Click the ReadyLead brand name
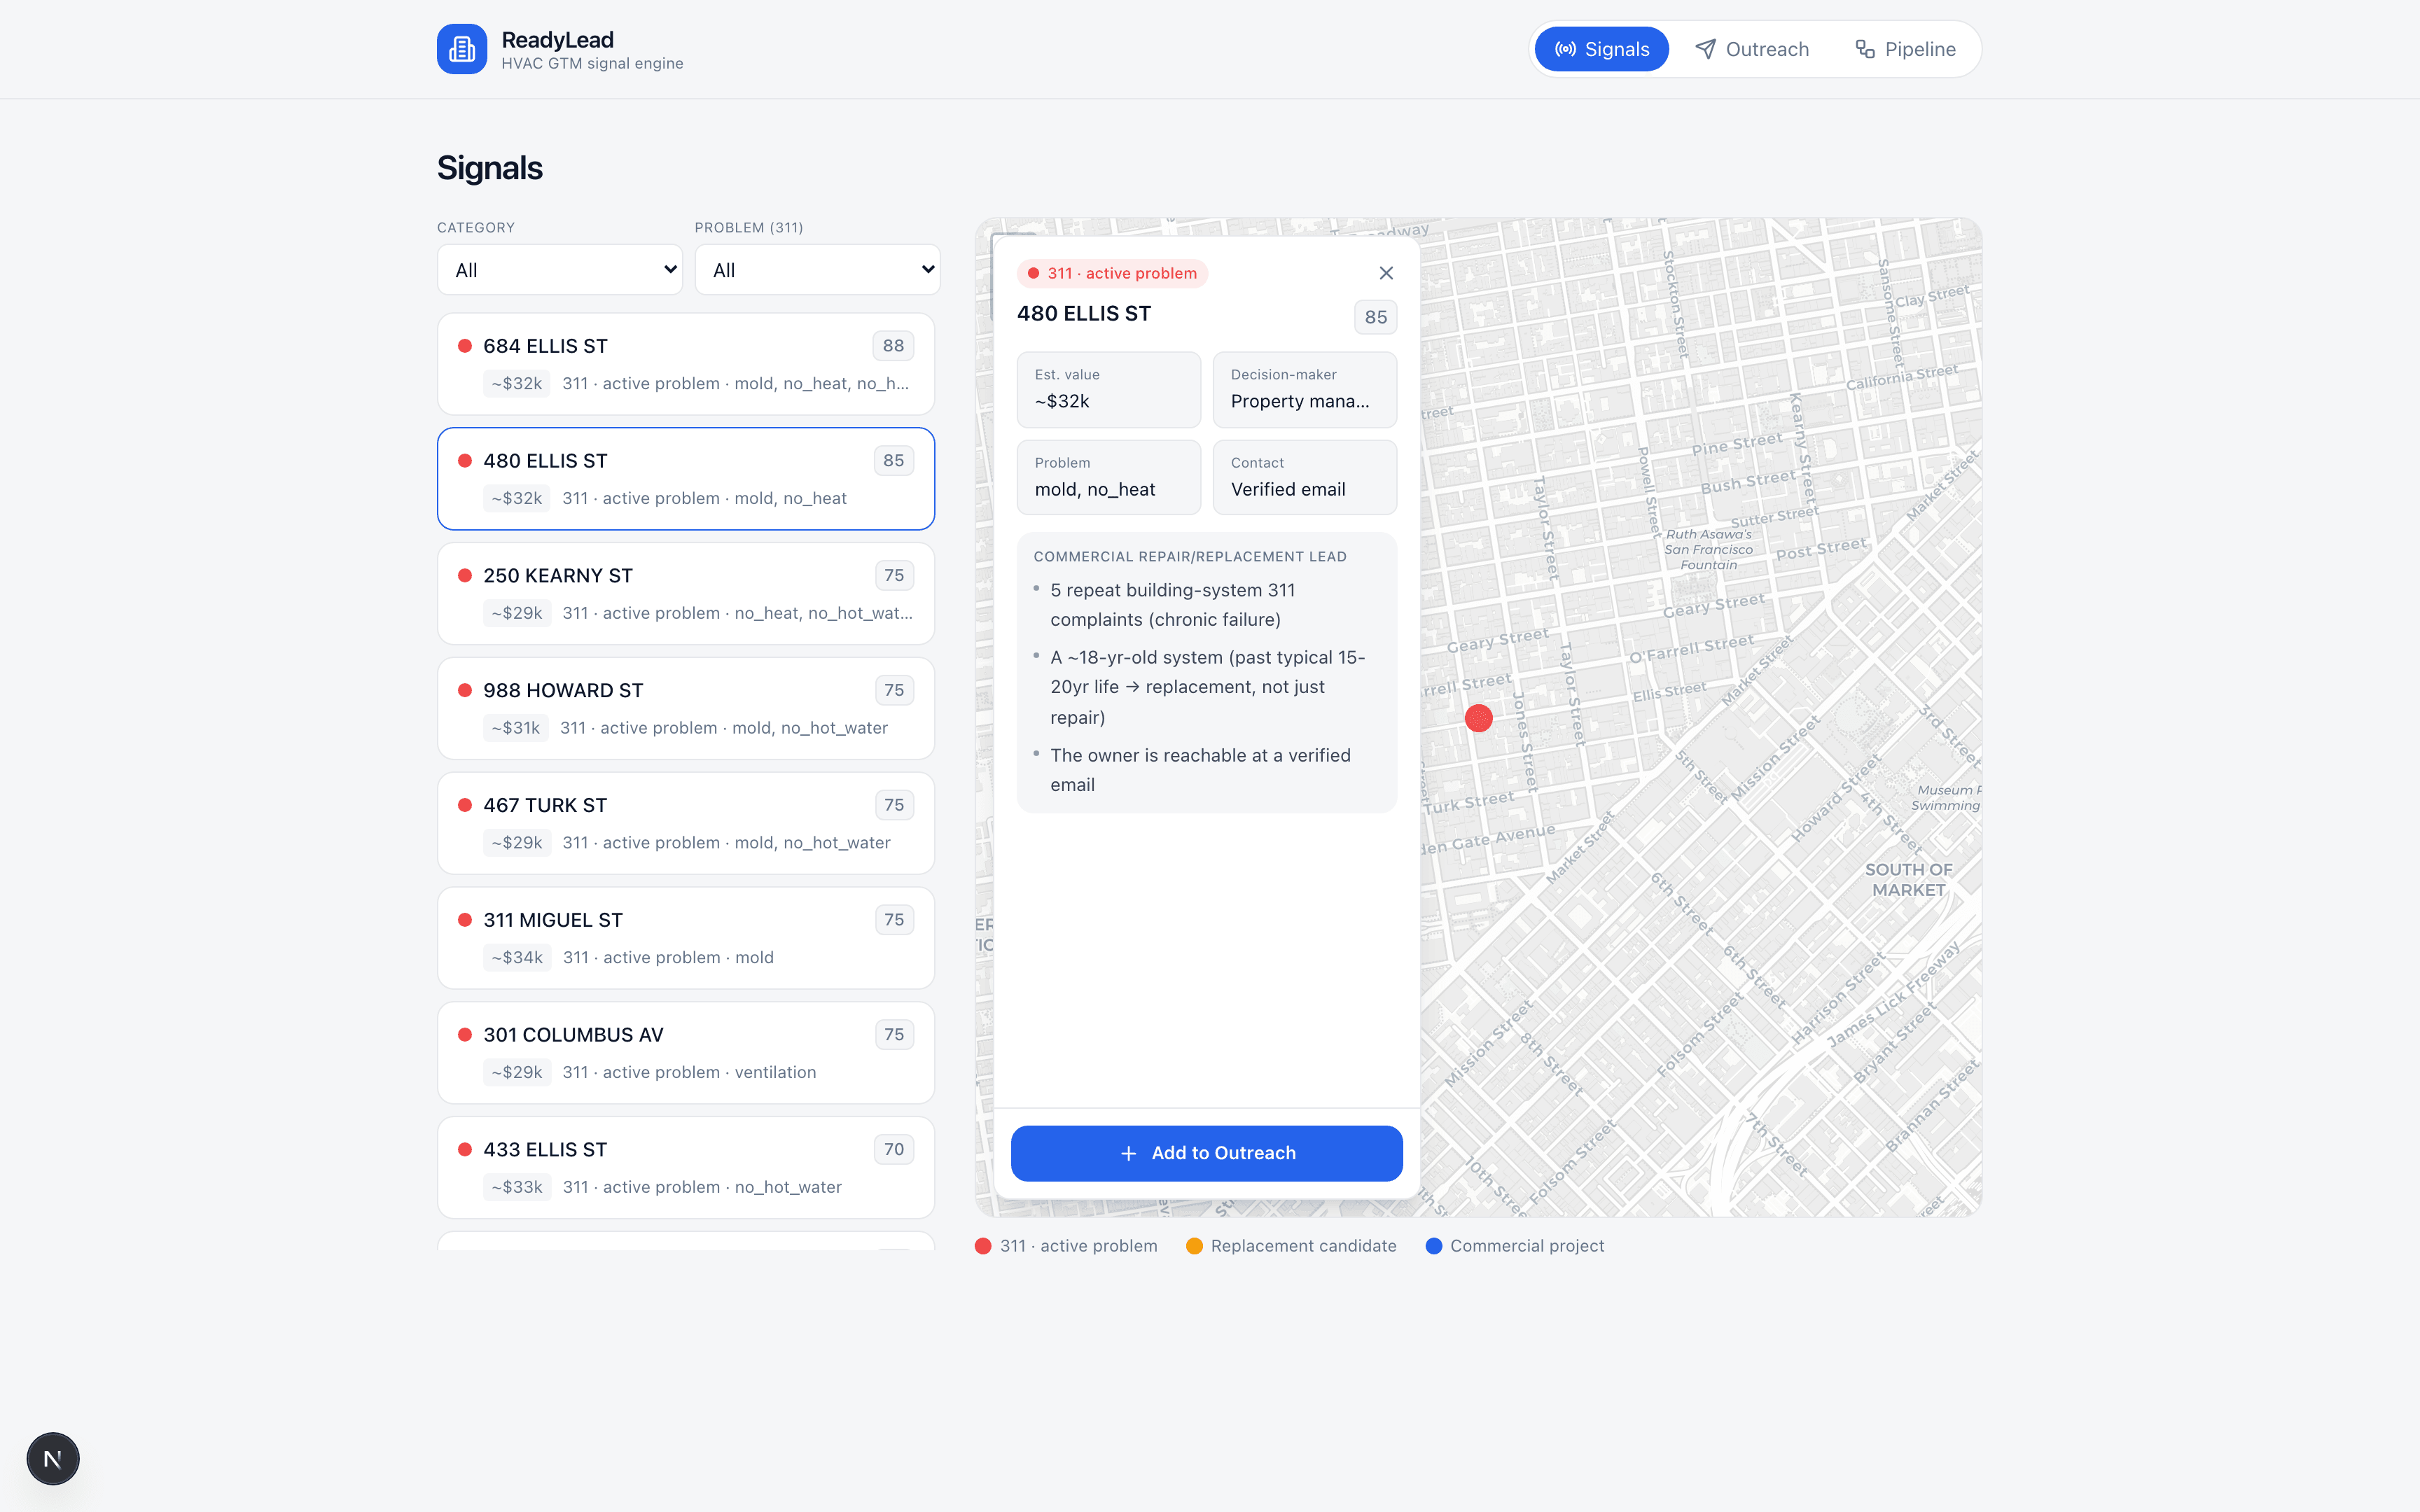 pos(557,40)
